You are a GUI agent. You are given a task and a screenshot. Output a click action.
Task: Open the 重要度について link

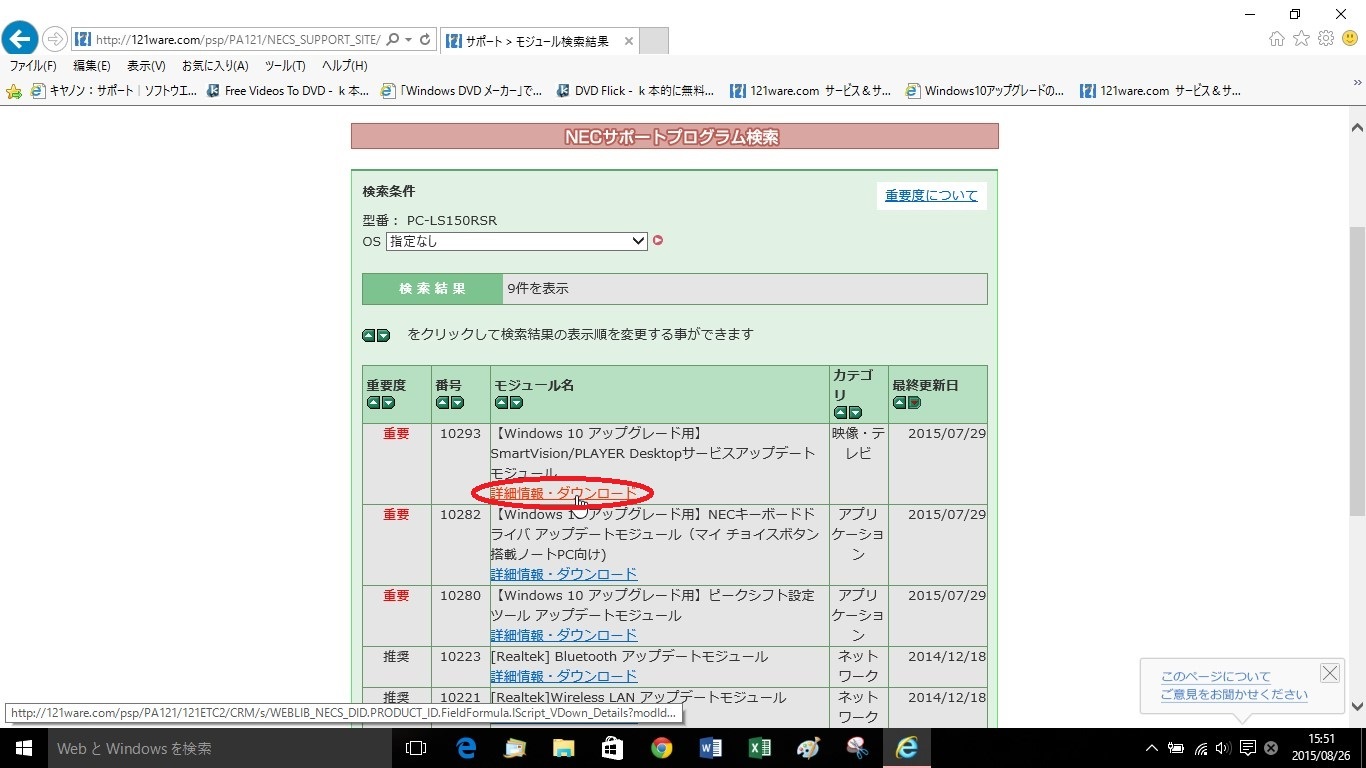(931, 195)
